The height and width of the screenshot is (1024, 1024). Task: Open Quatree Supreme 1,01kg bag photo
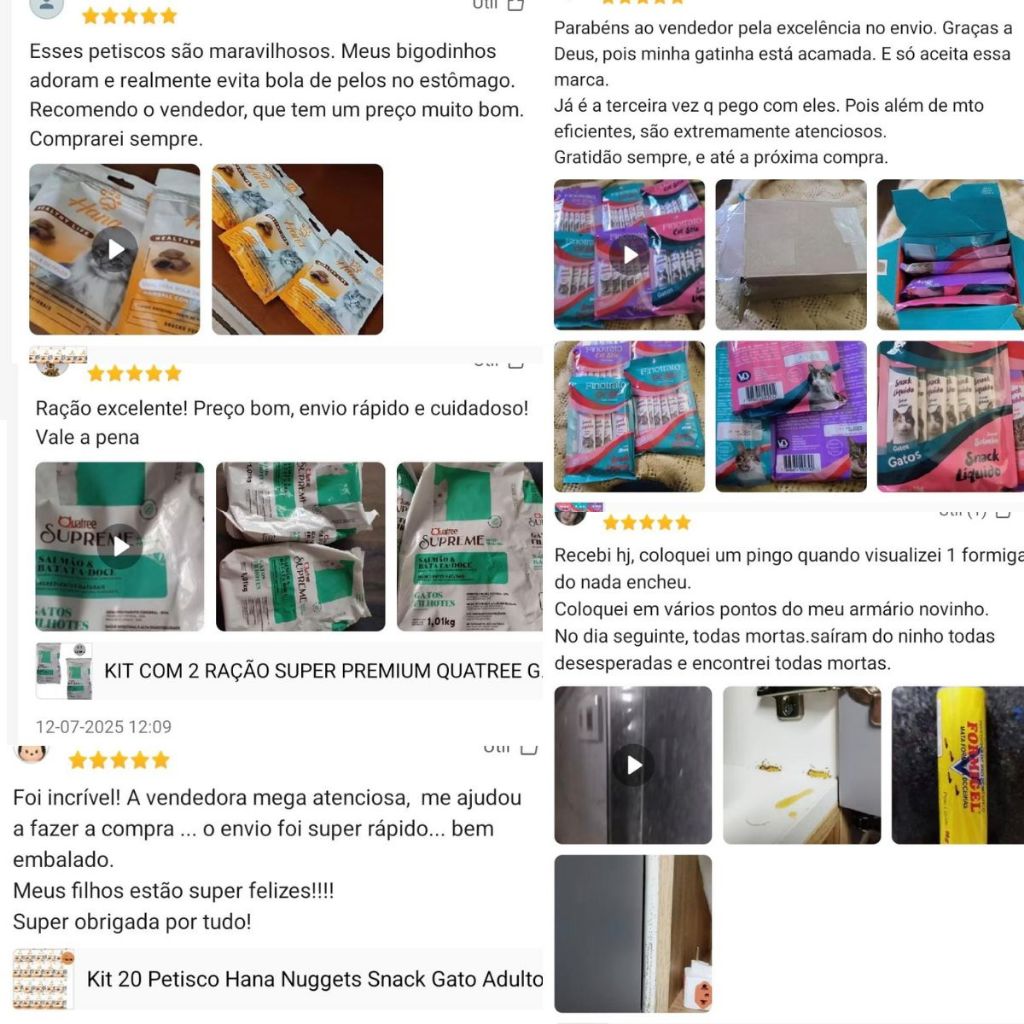tap(470, 547)
